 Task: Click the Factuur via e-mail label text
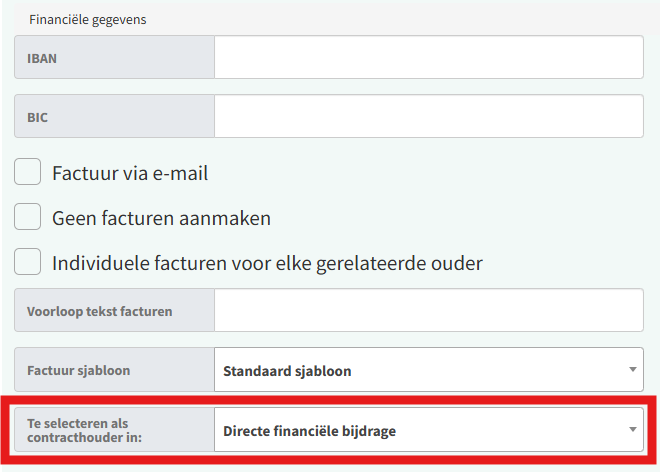(130, 173)
